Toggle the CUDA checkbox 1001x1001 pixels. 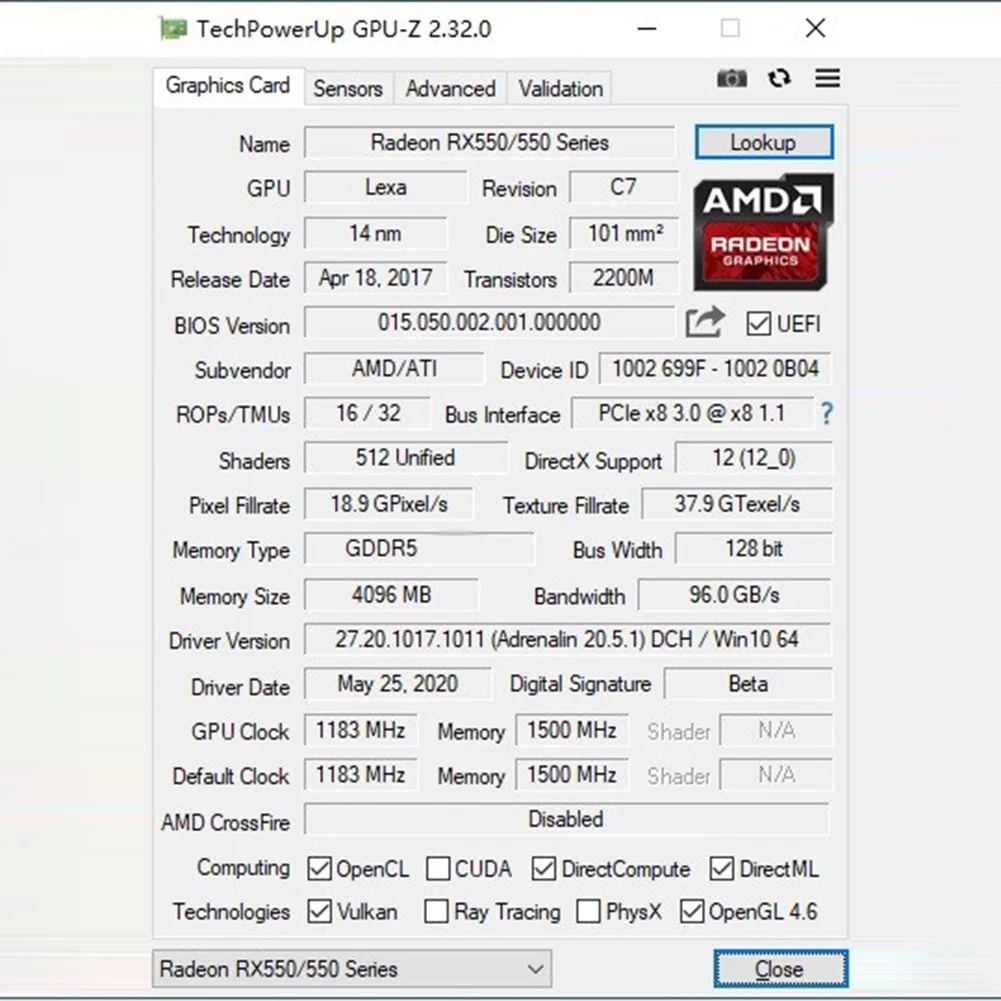[437, 869]
